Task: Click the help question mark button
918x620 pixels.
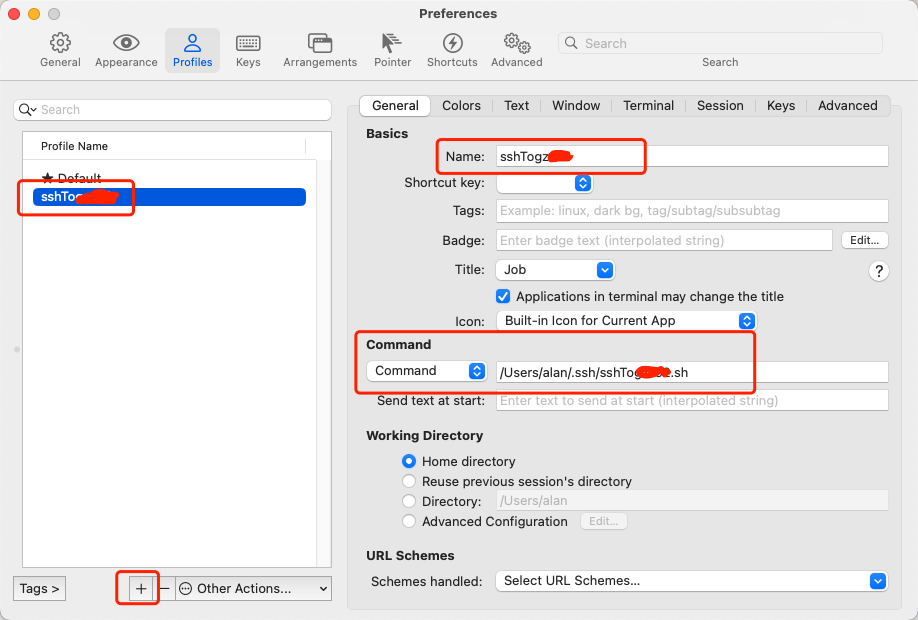Action: point(879,271)
